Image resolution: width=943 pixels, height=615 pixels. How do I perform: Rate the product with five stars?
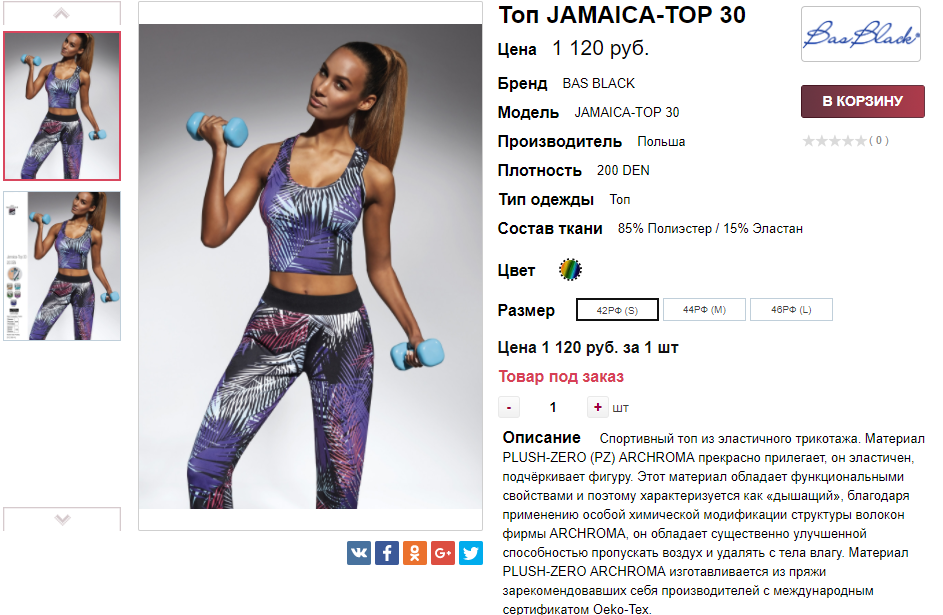[x=861, y=141]
